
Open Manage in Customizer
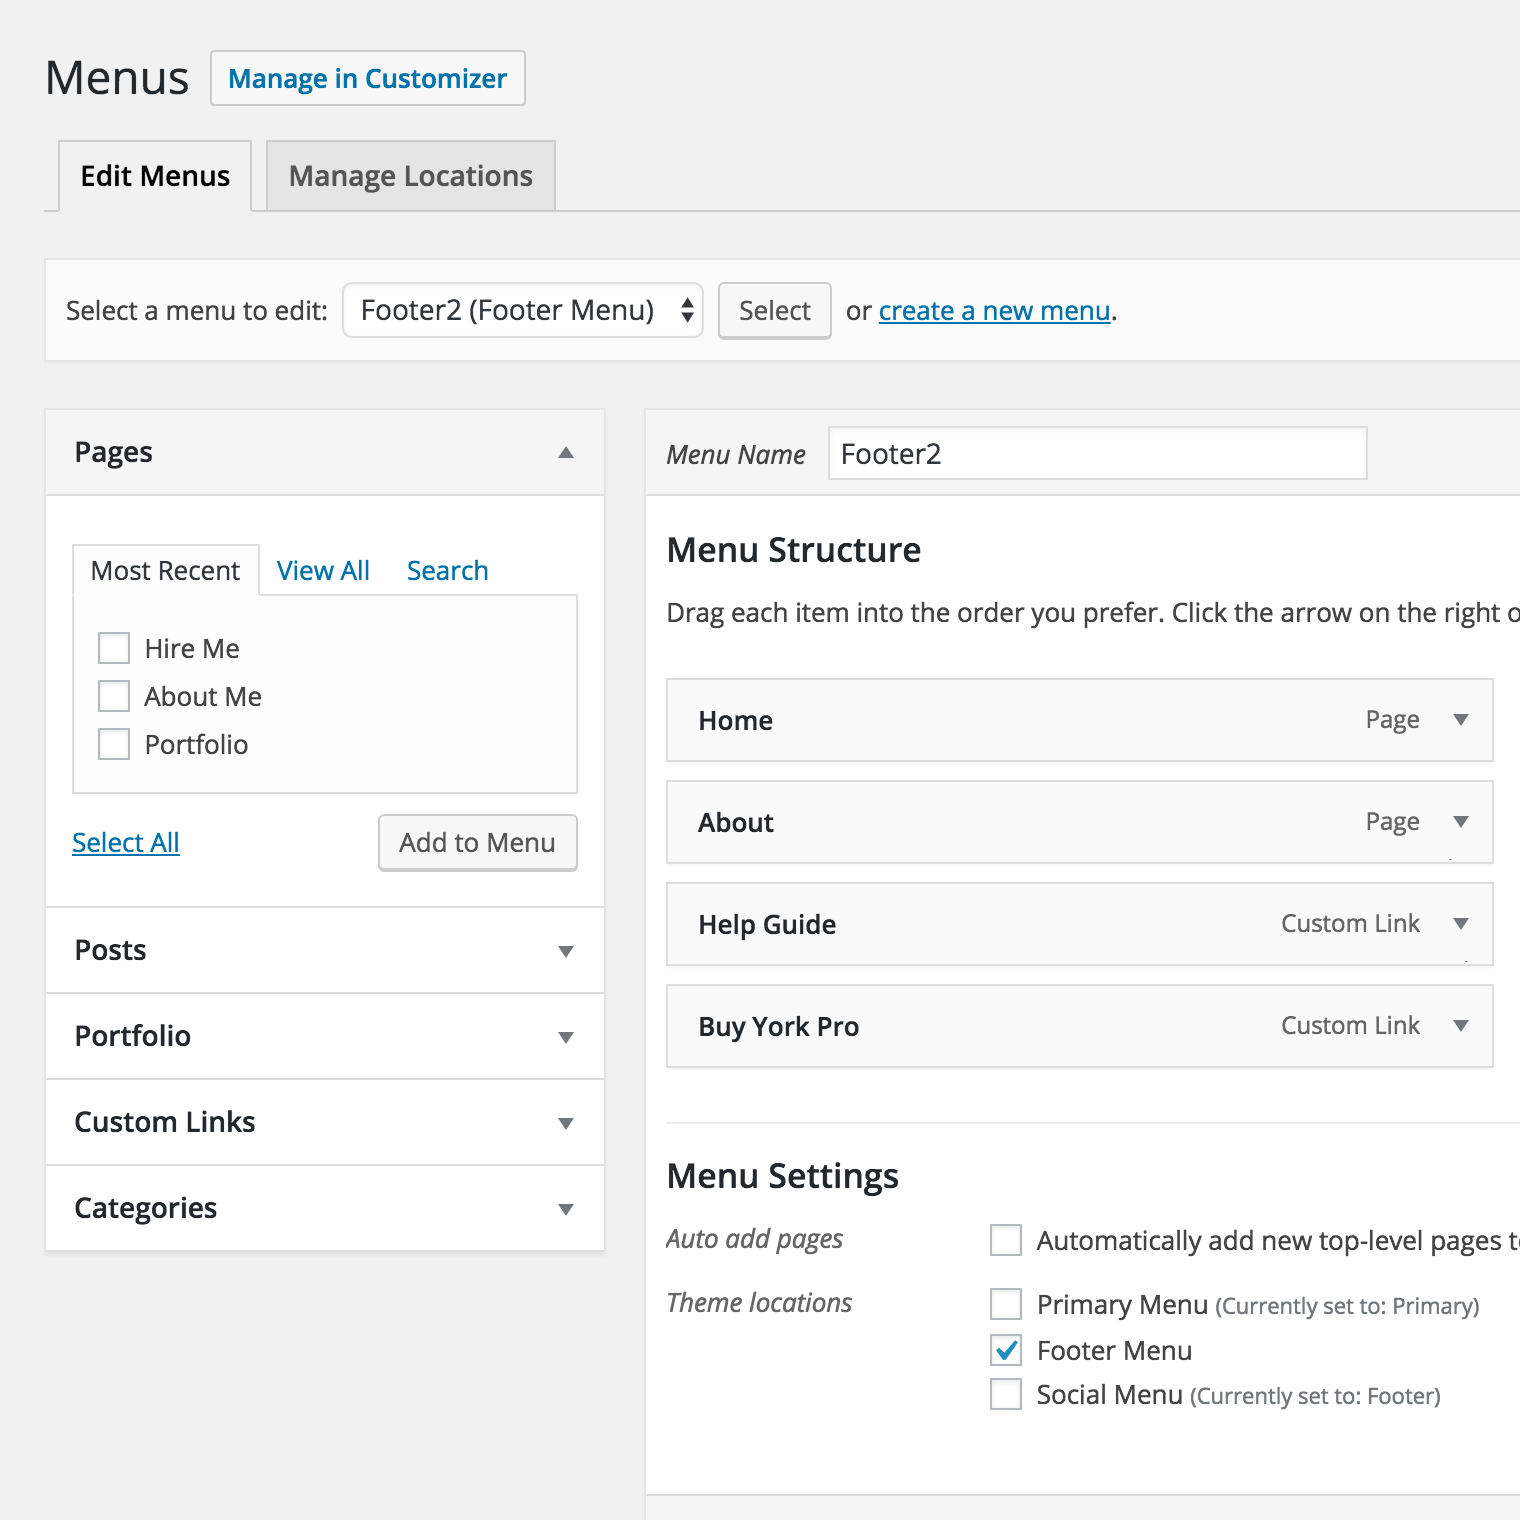pos(367,78)
